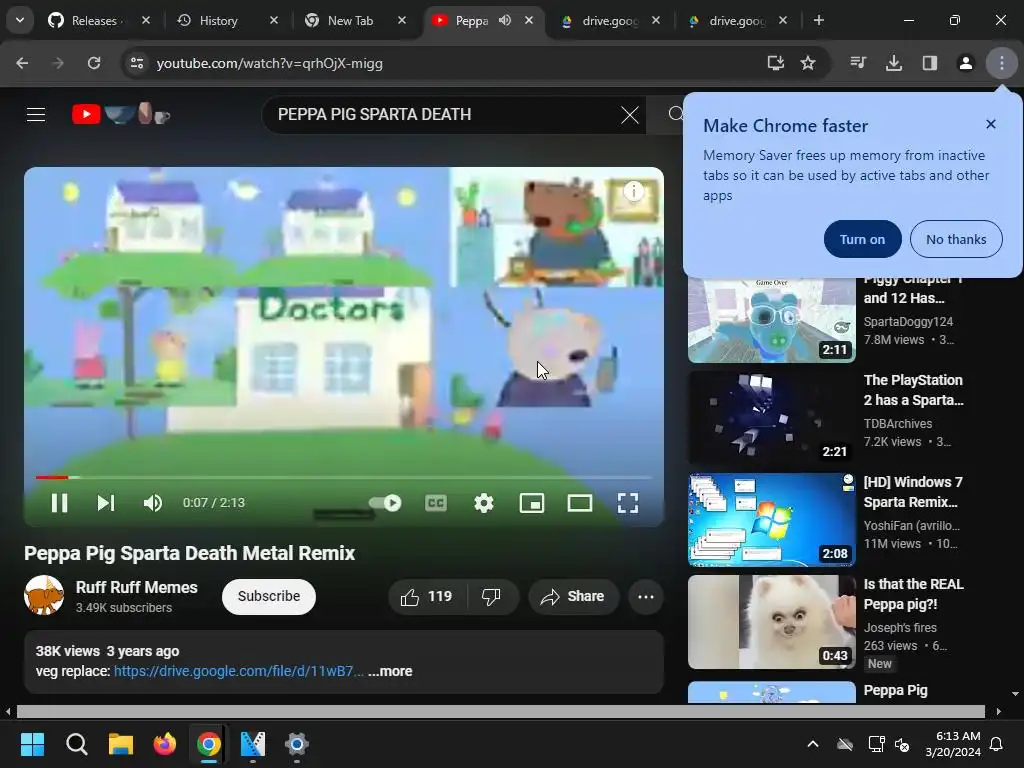
Task: Open the tab search dropdown arrow
Action: 20,20
